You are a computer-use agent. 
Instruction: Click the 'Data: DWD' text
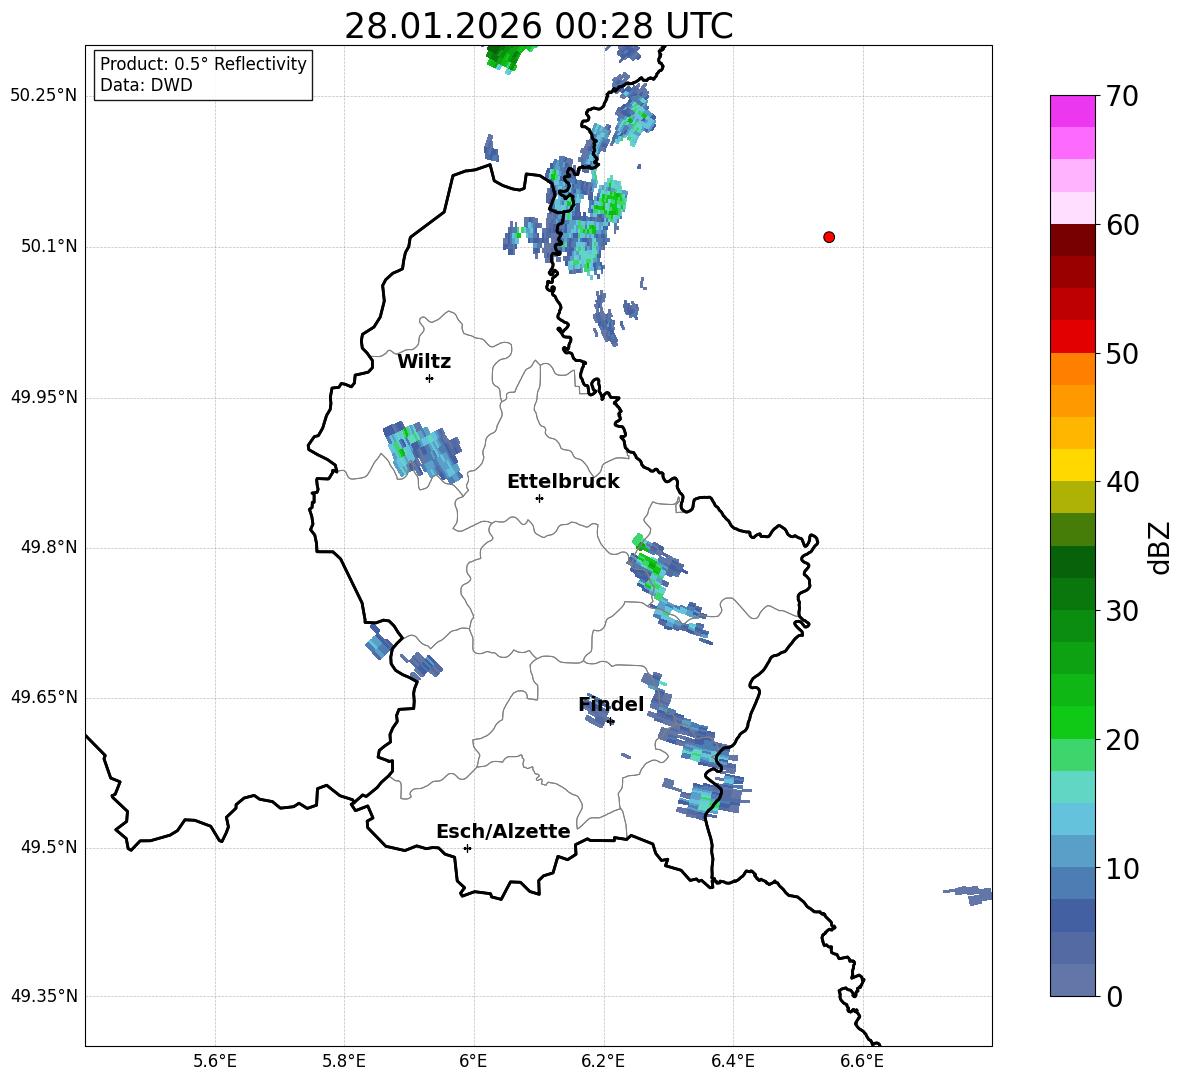(x=146, y=85)
